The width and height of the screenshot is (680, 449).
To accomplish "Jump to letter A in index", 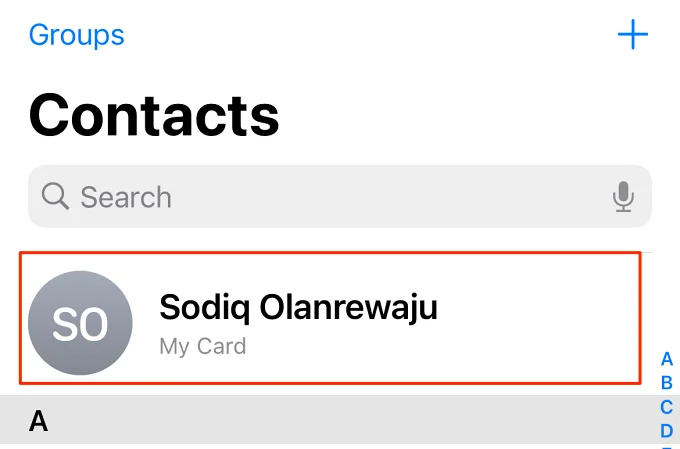I will (x=667, y=359).
